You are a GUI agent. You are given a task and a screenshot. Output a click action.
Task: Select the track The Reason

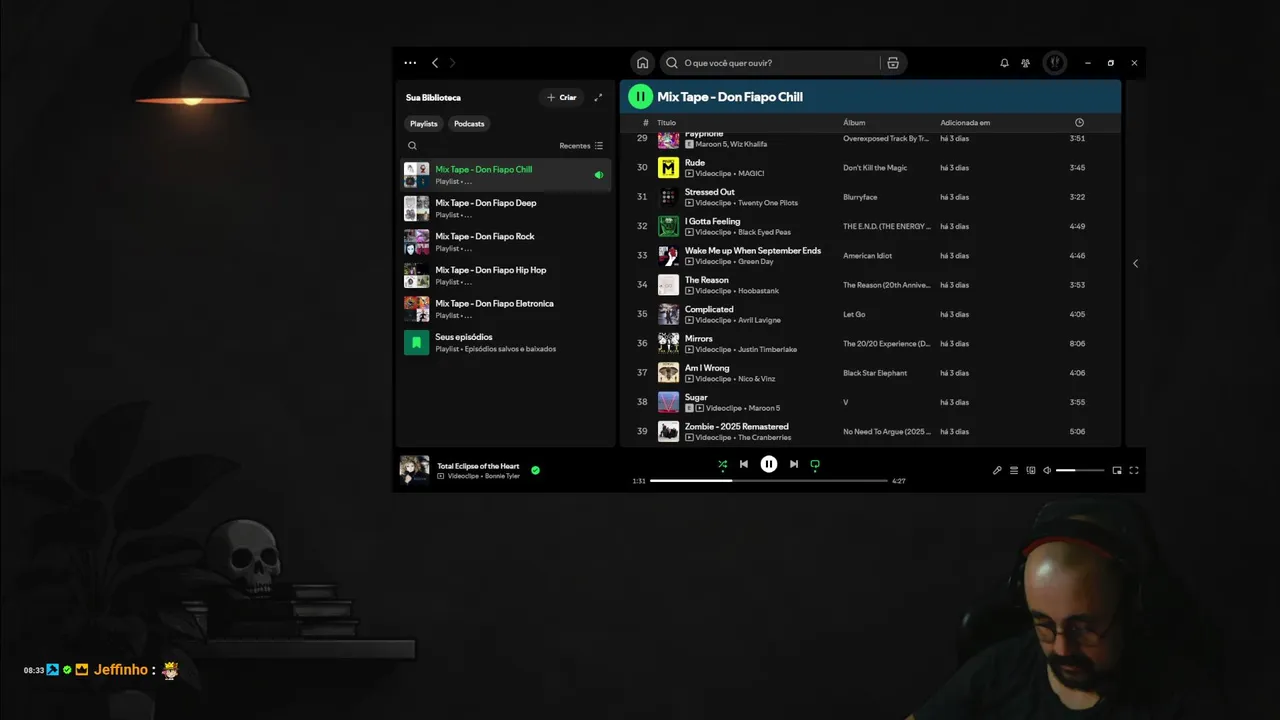point(870,285)
